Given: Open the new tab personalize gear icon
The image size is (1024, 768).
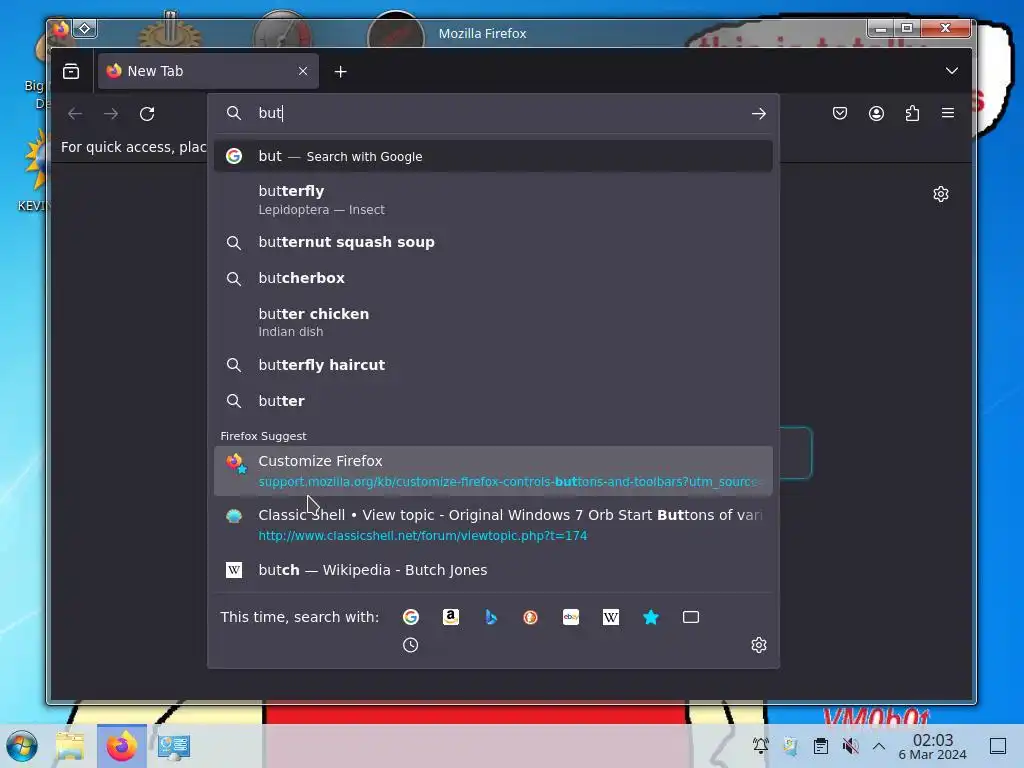Looking at the screenshot, I should click(940, 194).
